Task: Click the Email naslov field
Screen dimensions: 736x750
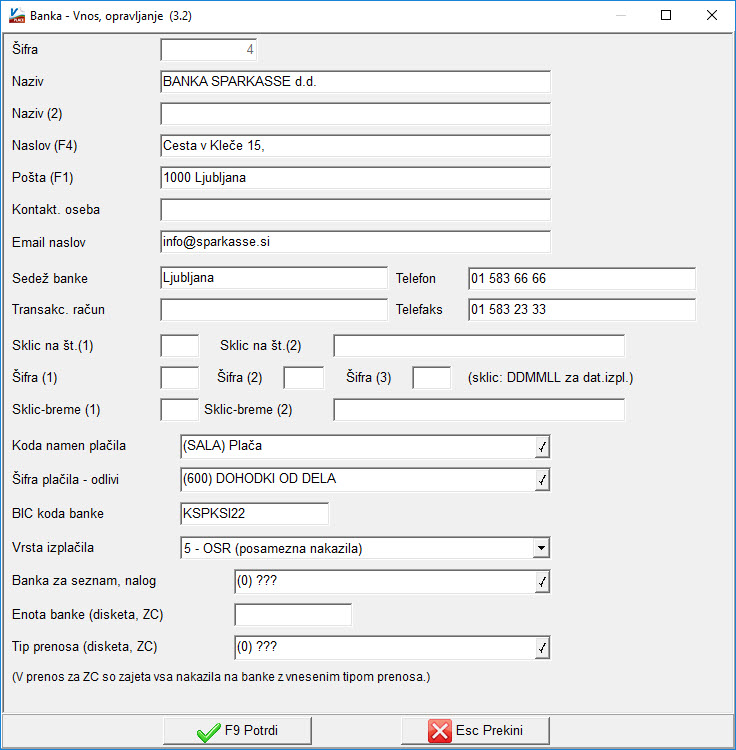Action: click(x=355, y=242)
